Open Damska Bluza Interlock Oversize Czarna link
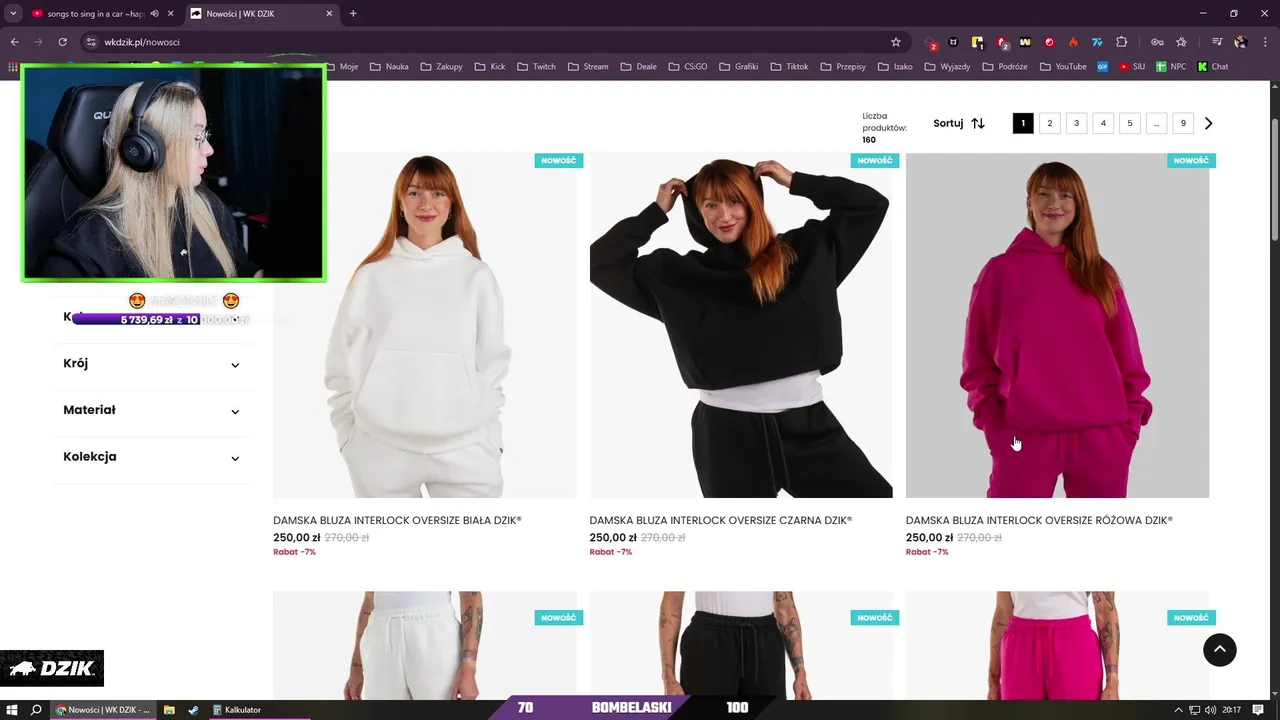 (721, 521)
